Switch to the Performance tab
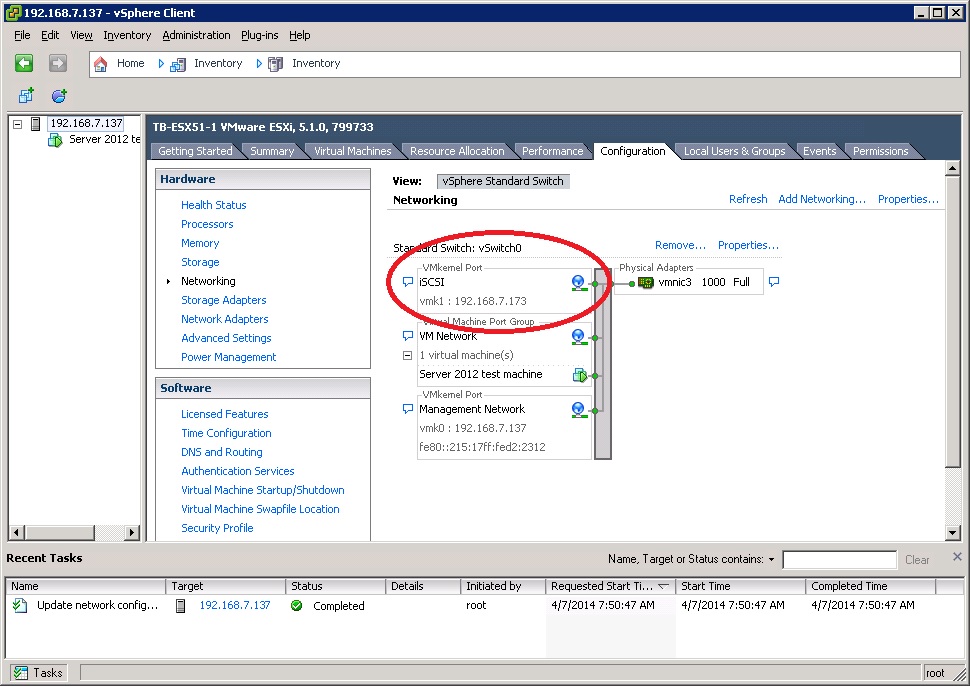Screen dimensions: 970x686 [552, 151]
